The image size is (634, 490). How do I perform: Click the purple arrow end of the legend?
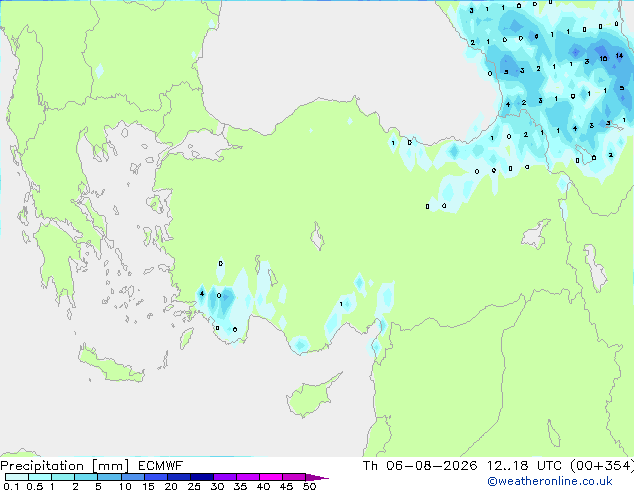point(317,477)
